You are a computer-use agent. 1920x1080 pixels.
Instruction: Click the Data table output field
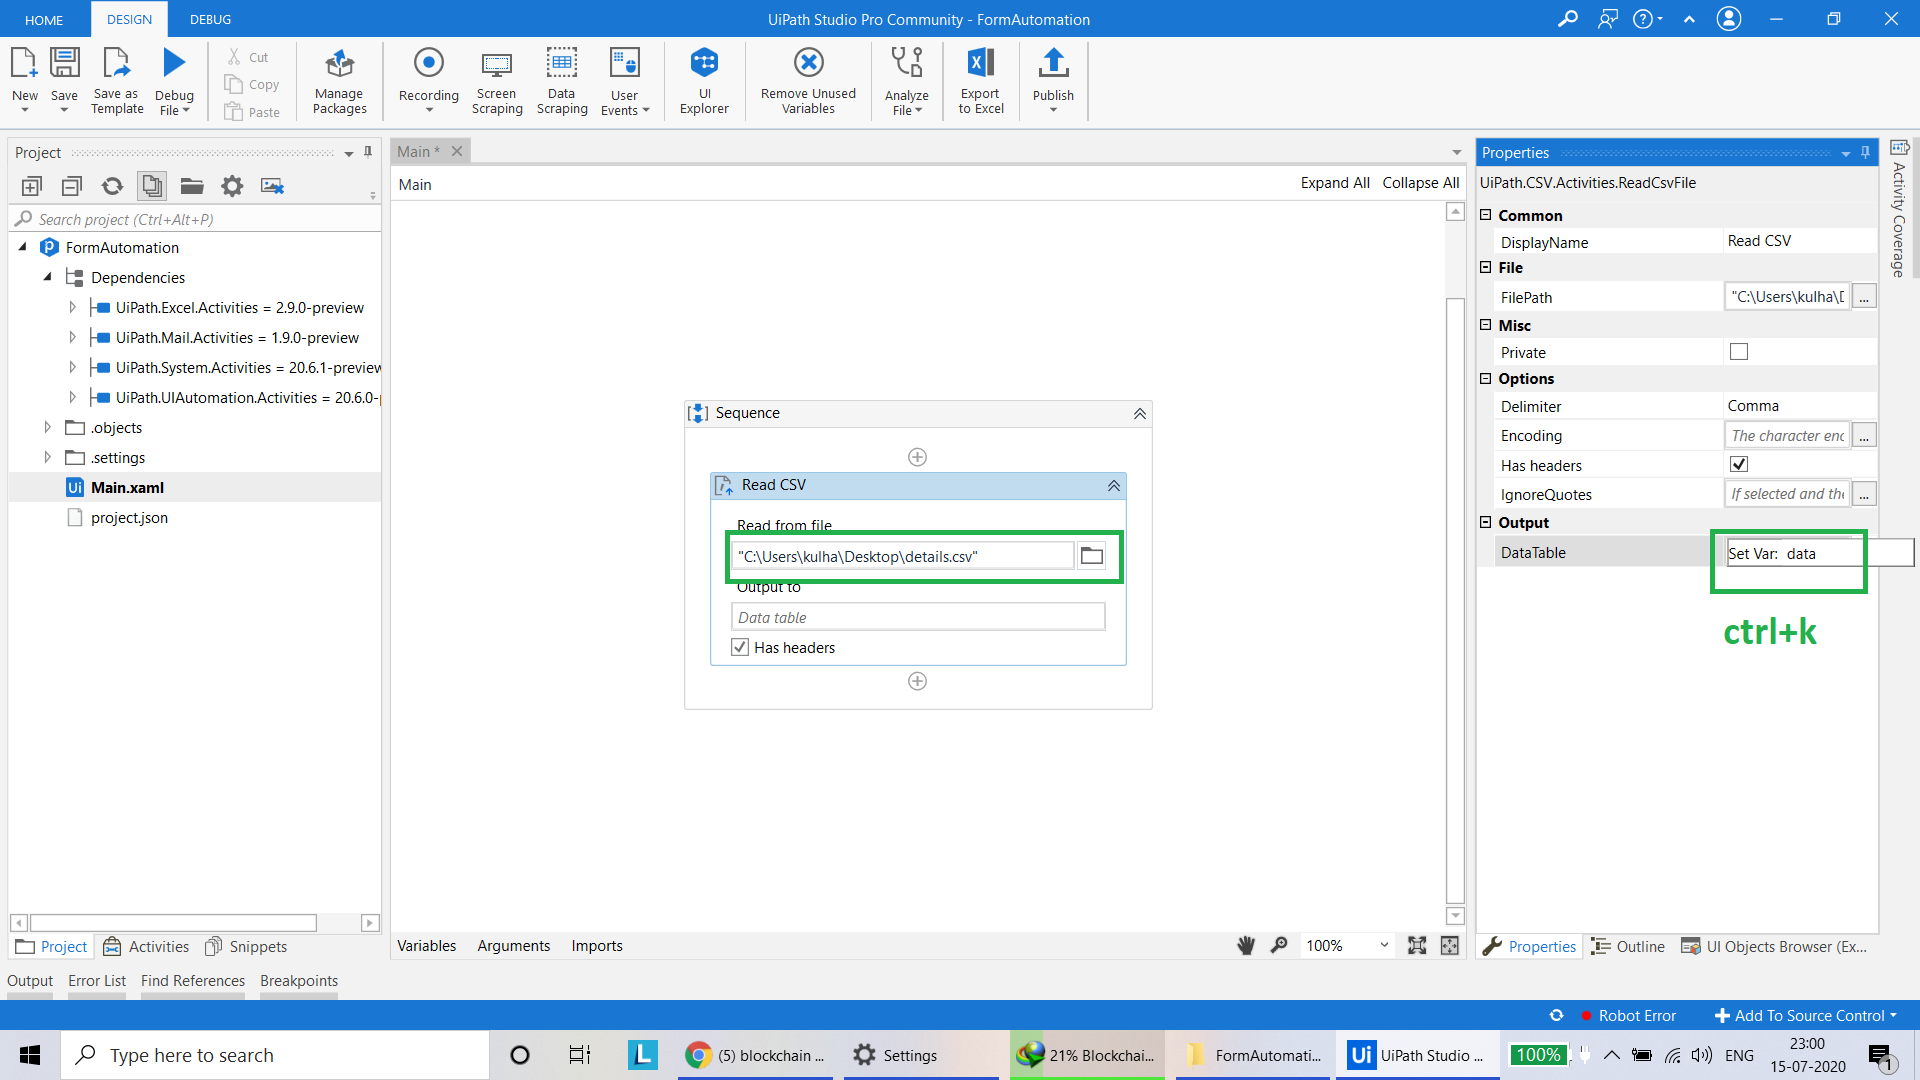tap(917, 617)
